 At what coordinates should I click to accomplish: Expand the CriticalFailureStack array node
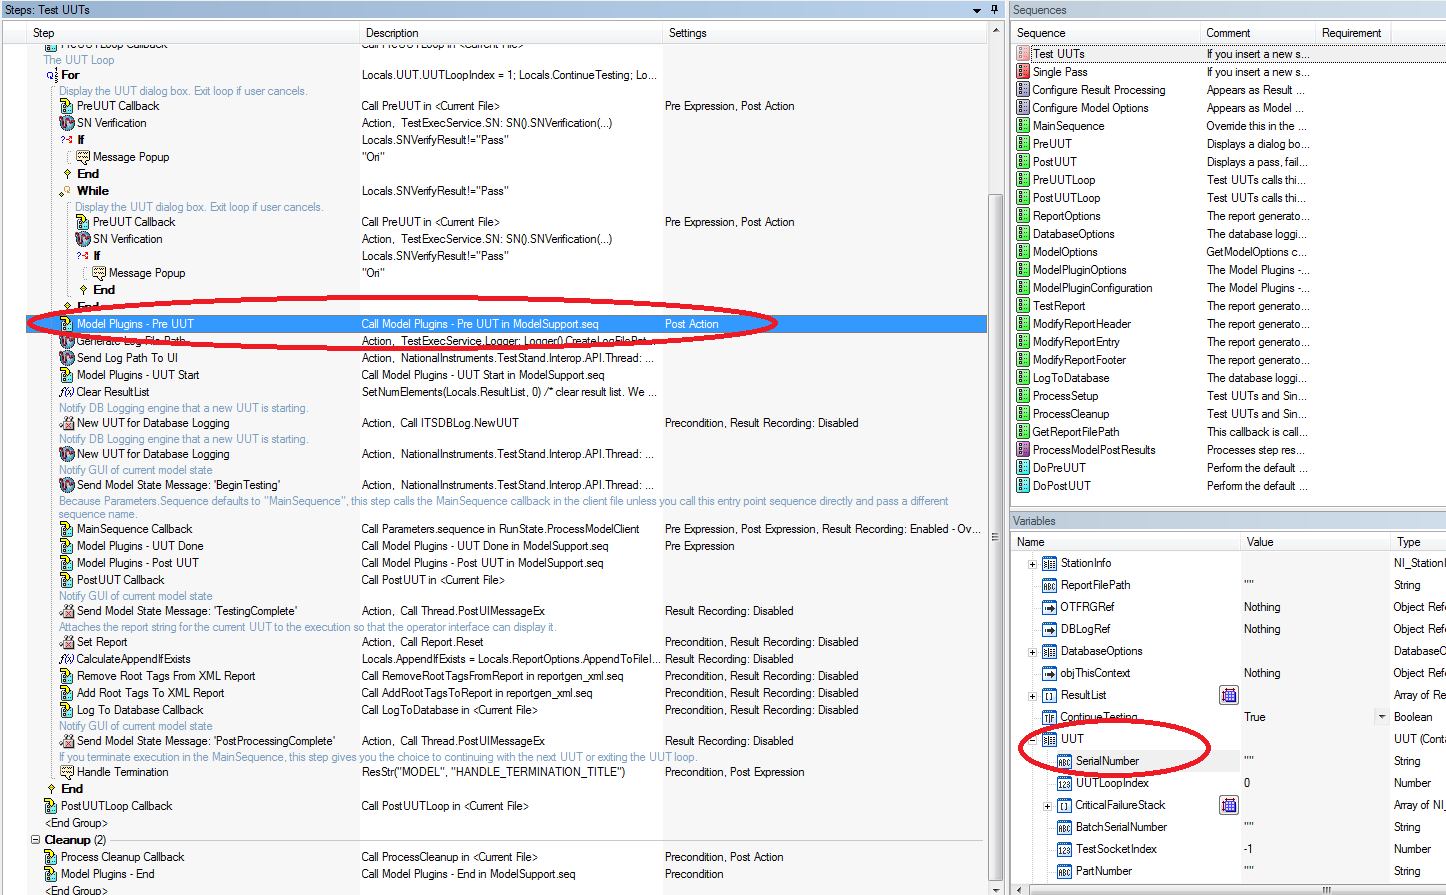1047,806
